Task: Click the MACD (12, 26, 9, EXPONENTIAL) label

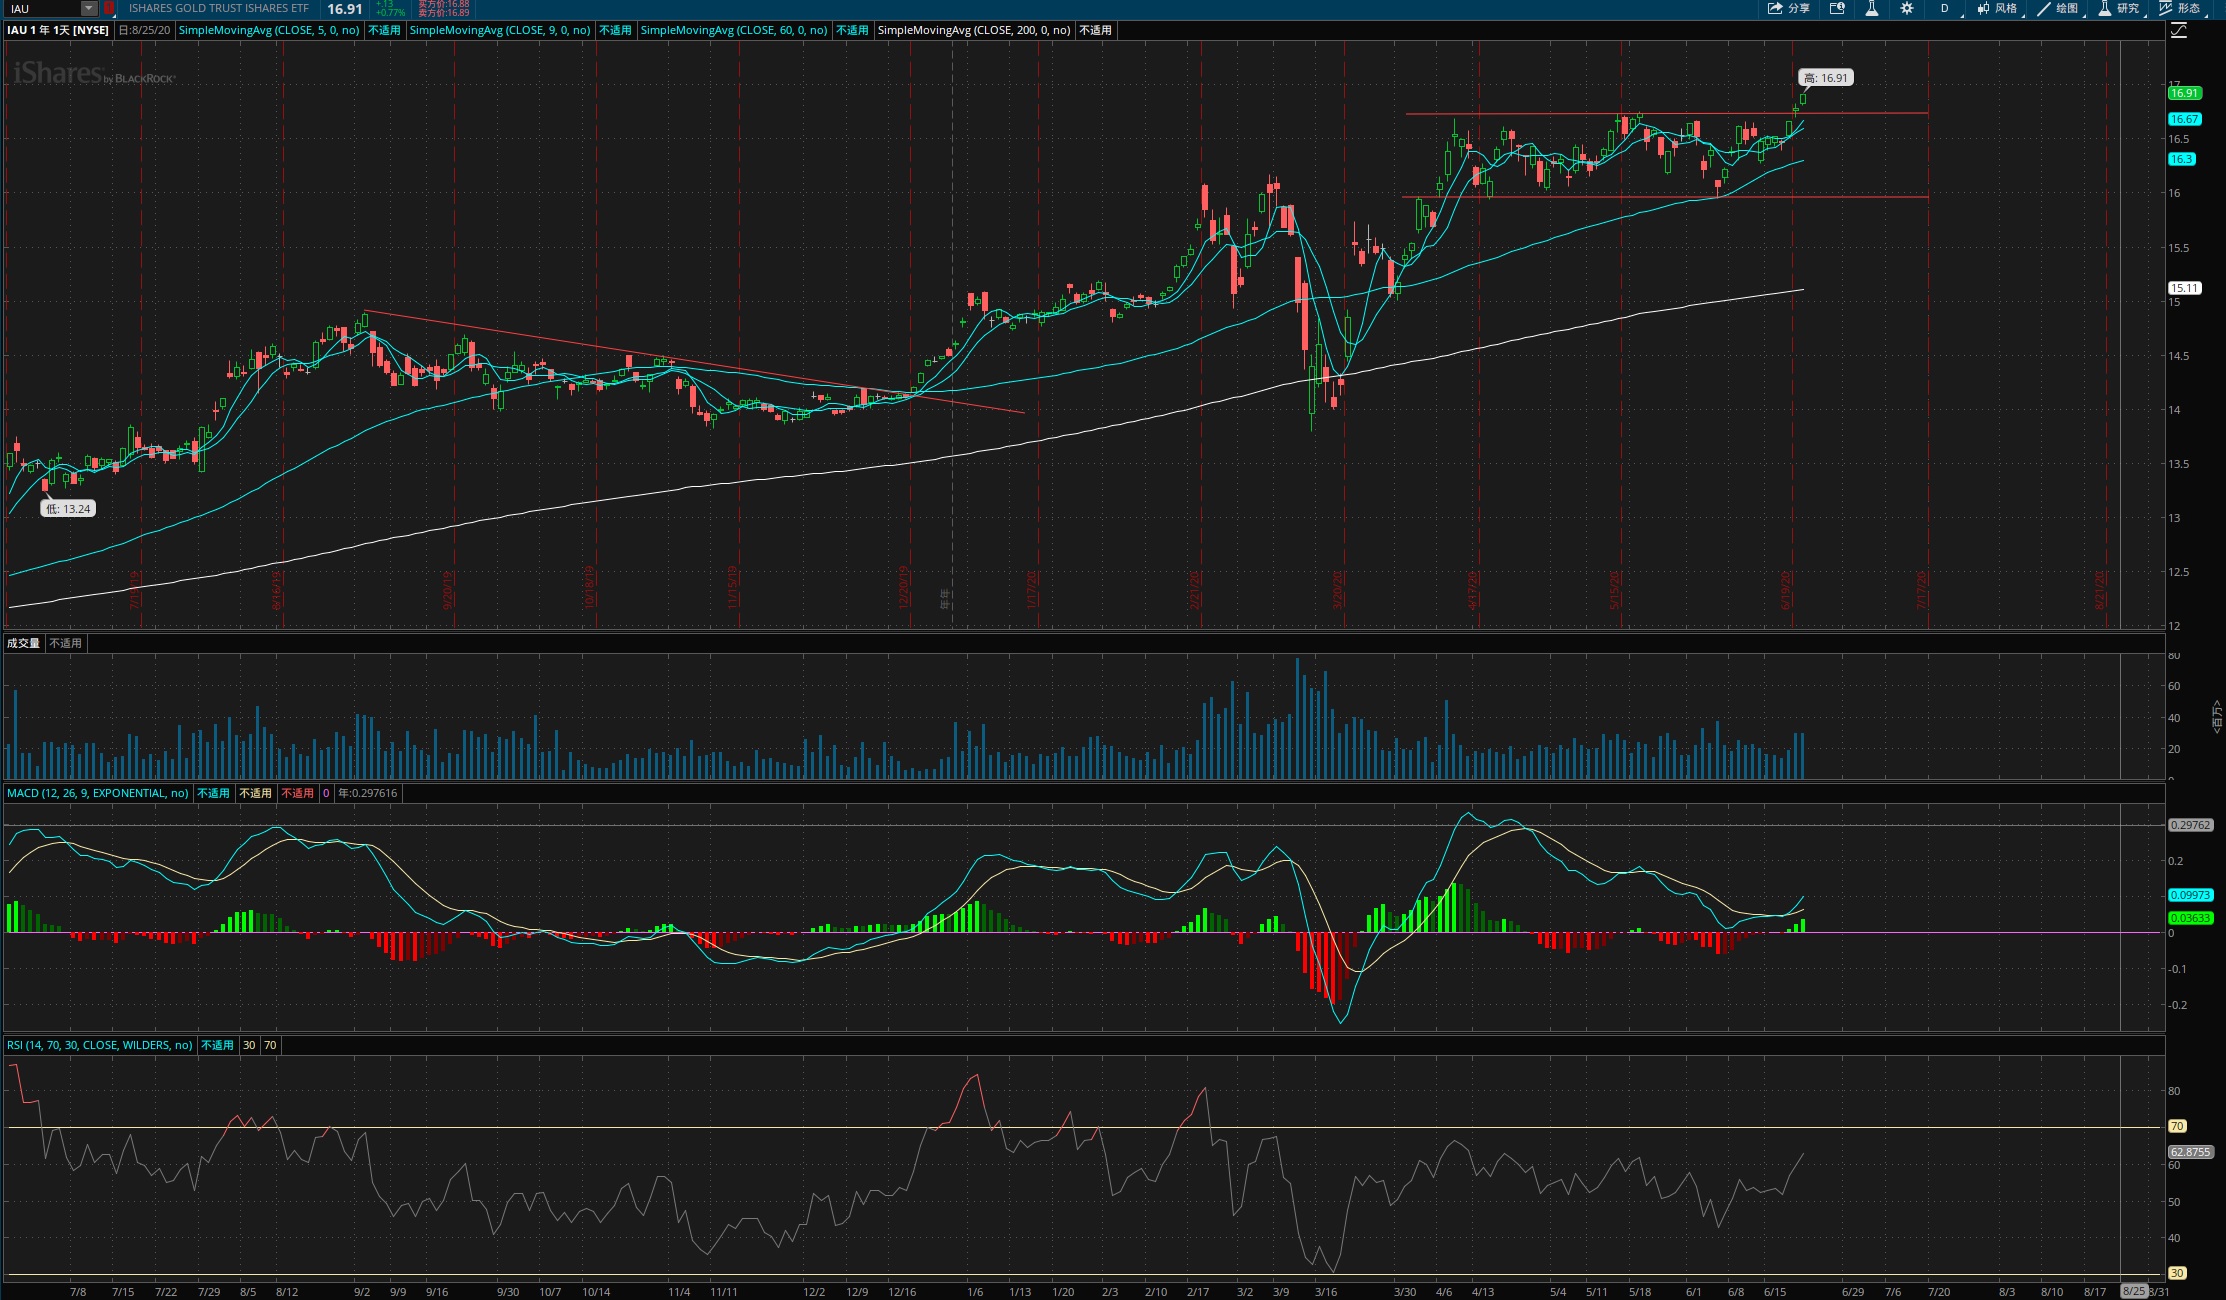Action: pos(98,793)
